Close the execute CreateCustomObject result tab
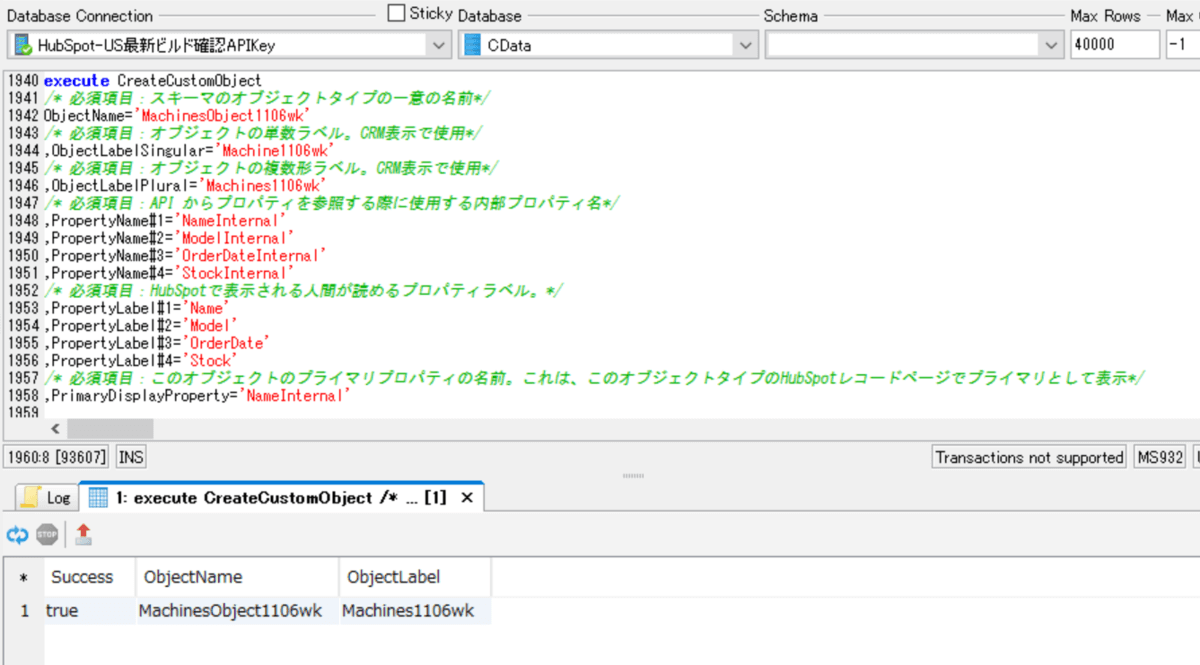 466,497
